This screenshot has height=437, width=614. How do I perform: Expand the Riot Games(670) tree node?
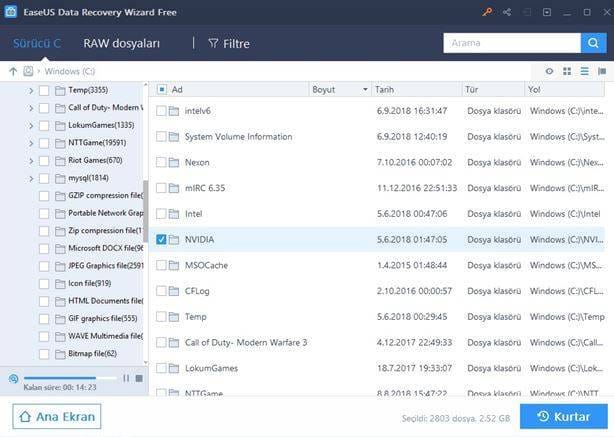coord(31,161)
